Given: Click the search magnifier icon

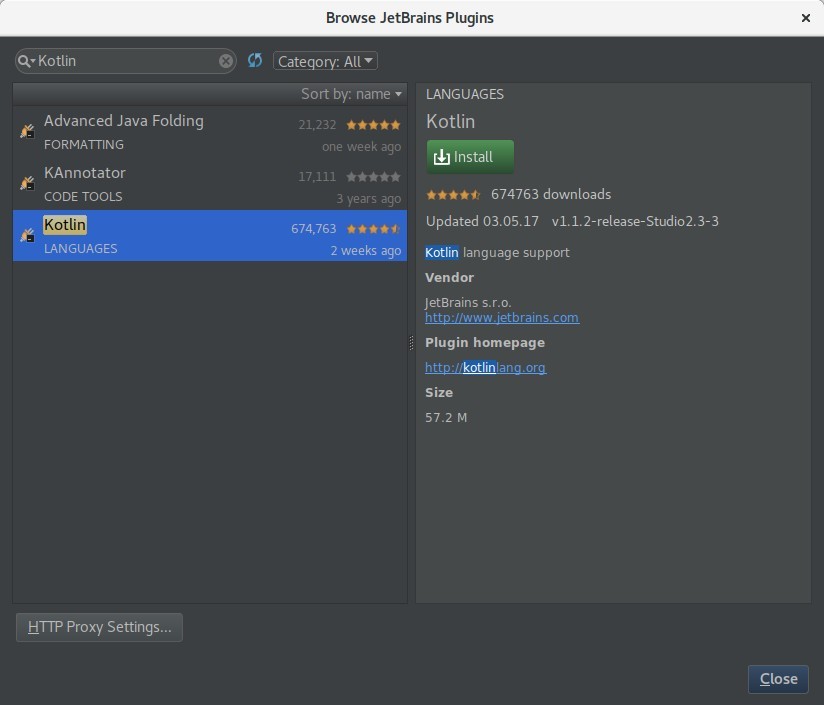Looking at the screenshot, I should click(x=26, y=61).
